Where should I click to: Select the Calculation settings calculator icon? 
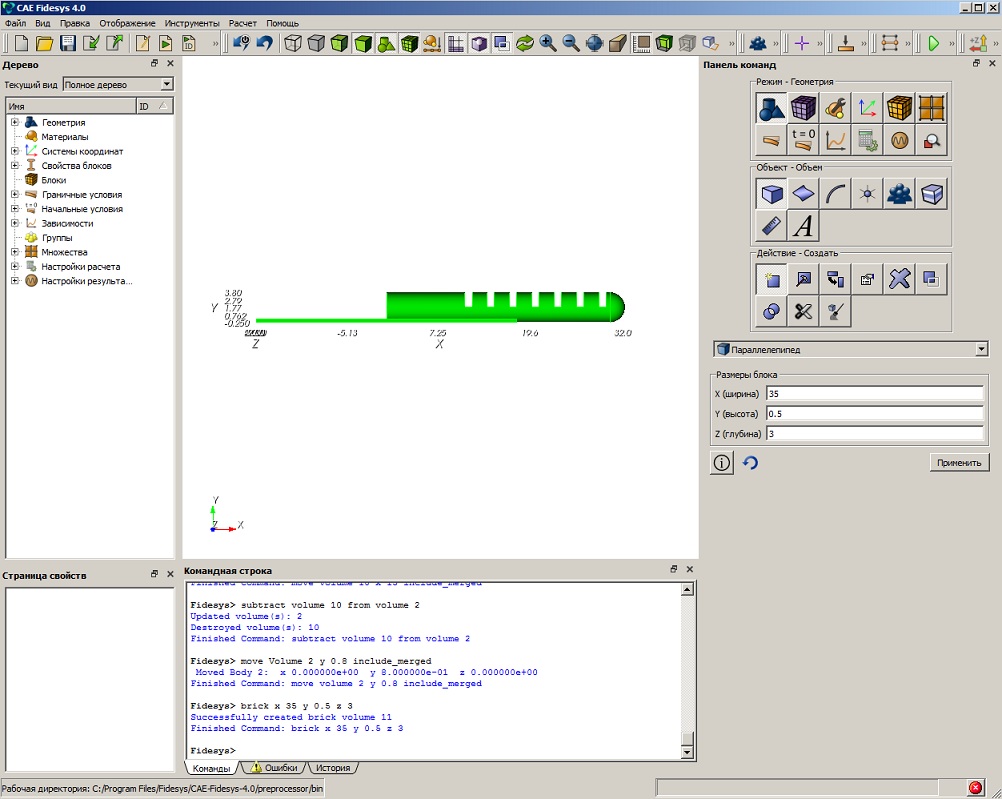pyautogui.click(x=867, y=140)
